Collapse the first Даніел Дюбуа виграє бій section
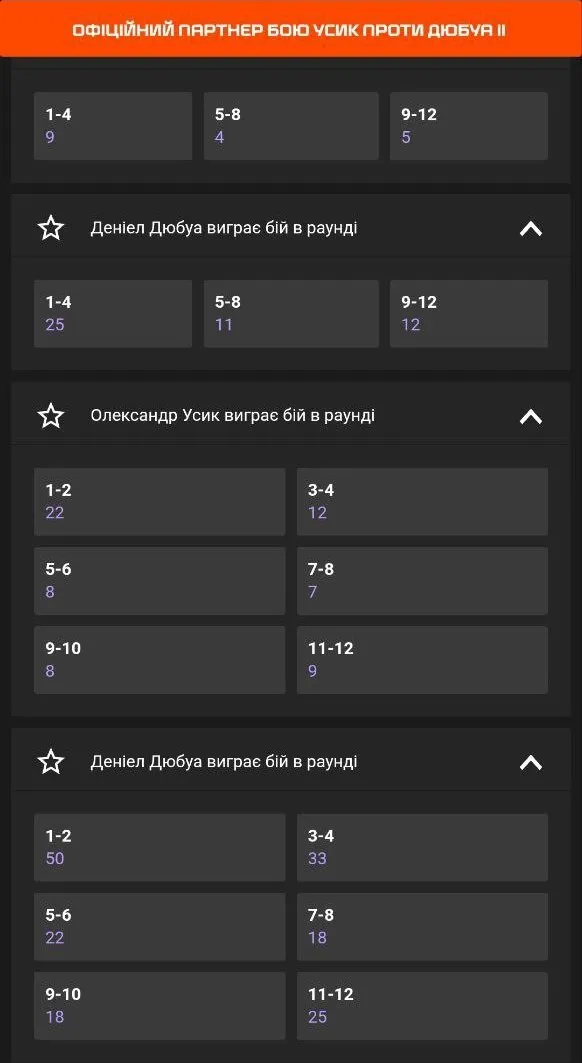Image resolution: width=582 pixels, height=1063 pixels. (x=530, y=228)
